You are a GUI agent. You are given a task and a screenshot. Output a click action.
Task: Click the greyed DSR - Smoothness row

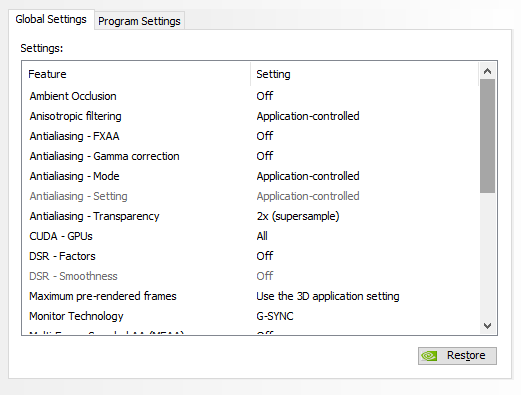(251, 276)
